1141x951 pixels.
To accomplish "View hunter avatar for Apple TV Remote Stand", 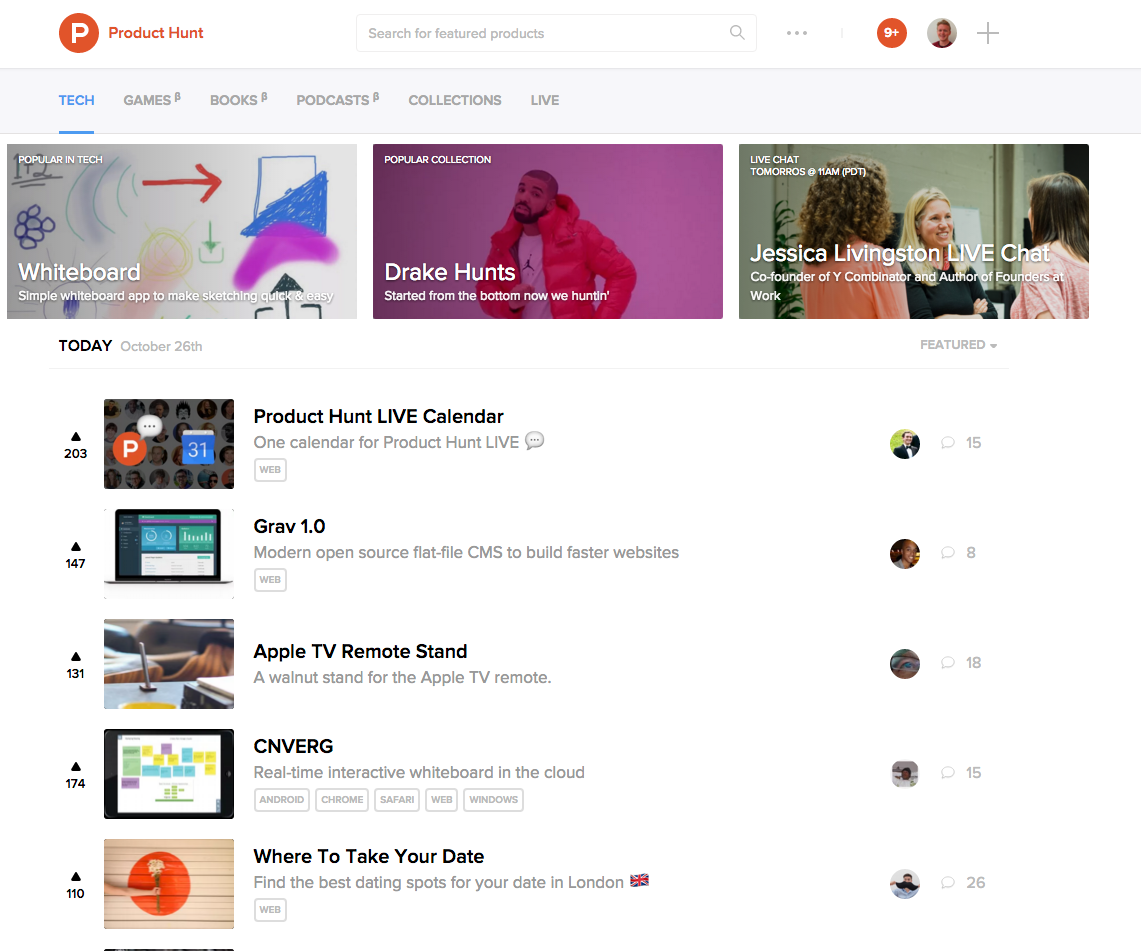I will (x=905, y=664).
